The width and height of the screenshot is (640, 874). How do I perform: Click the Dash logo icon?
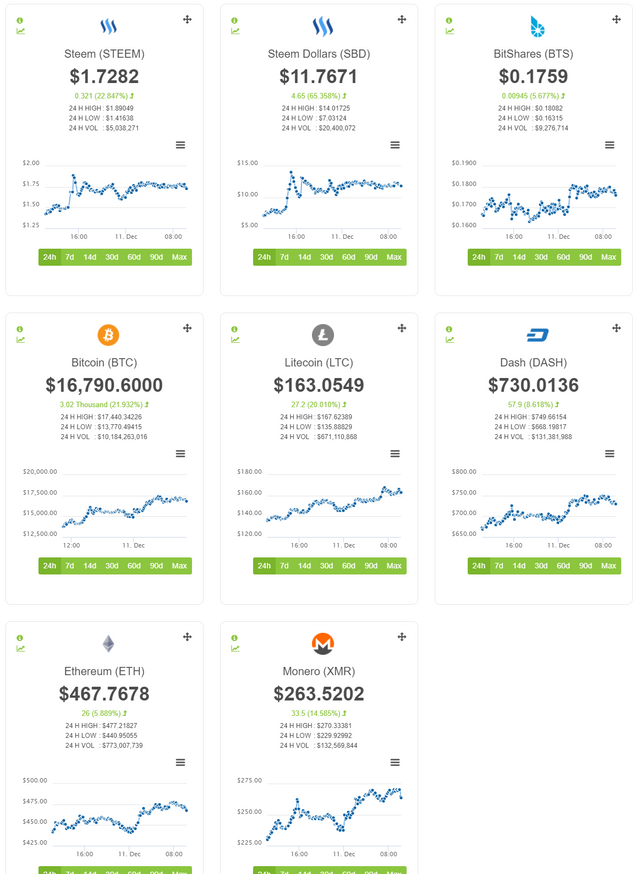pyautogui.click(x=537, y=335)
